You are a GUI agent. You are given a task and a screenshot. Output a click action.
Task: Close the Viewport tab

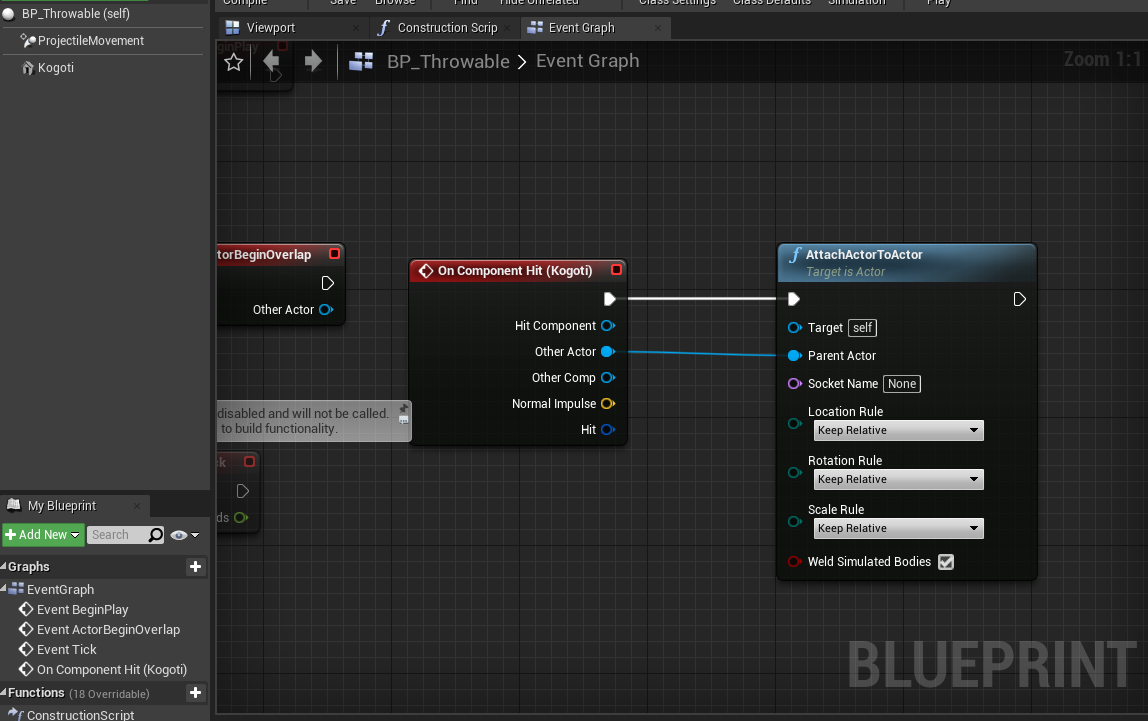tap(356, 28)
